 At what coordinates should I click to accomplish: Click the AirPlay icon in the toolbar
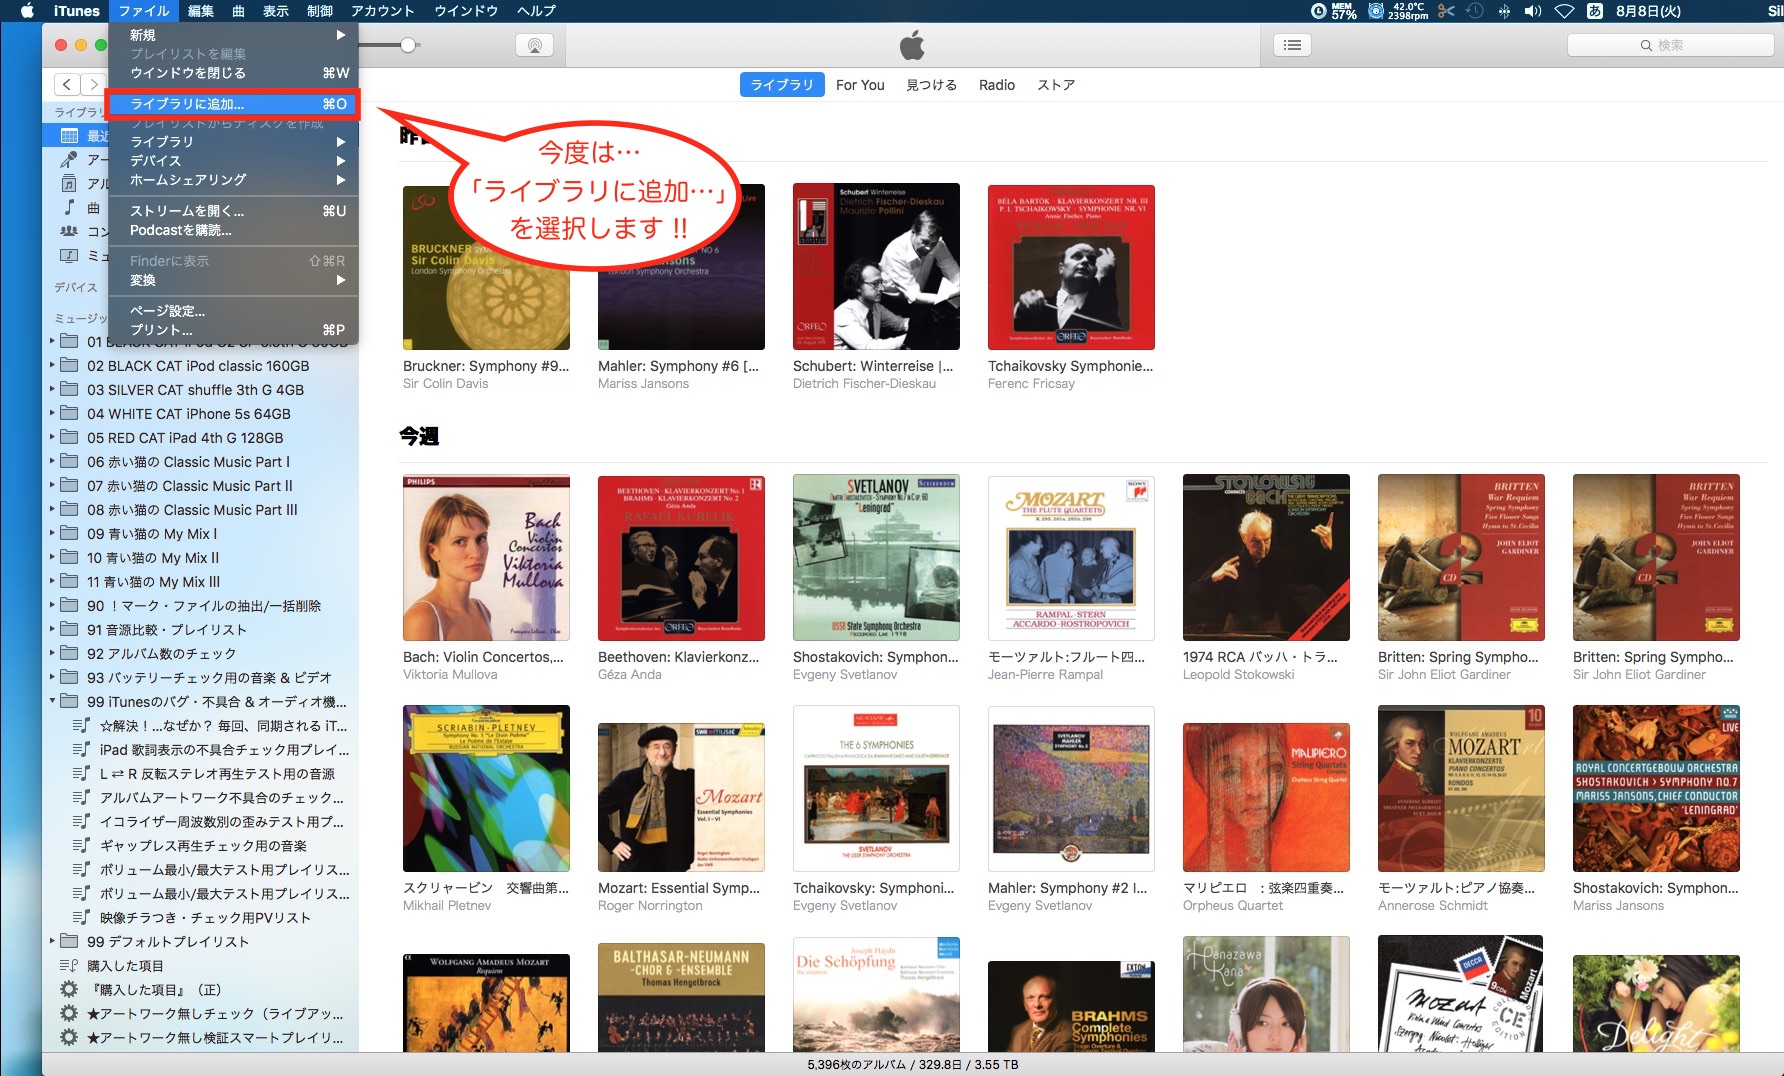click(x=535, y=45)
